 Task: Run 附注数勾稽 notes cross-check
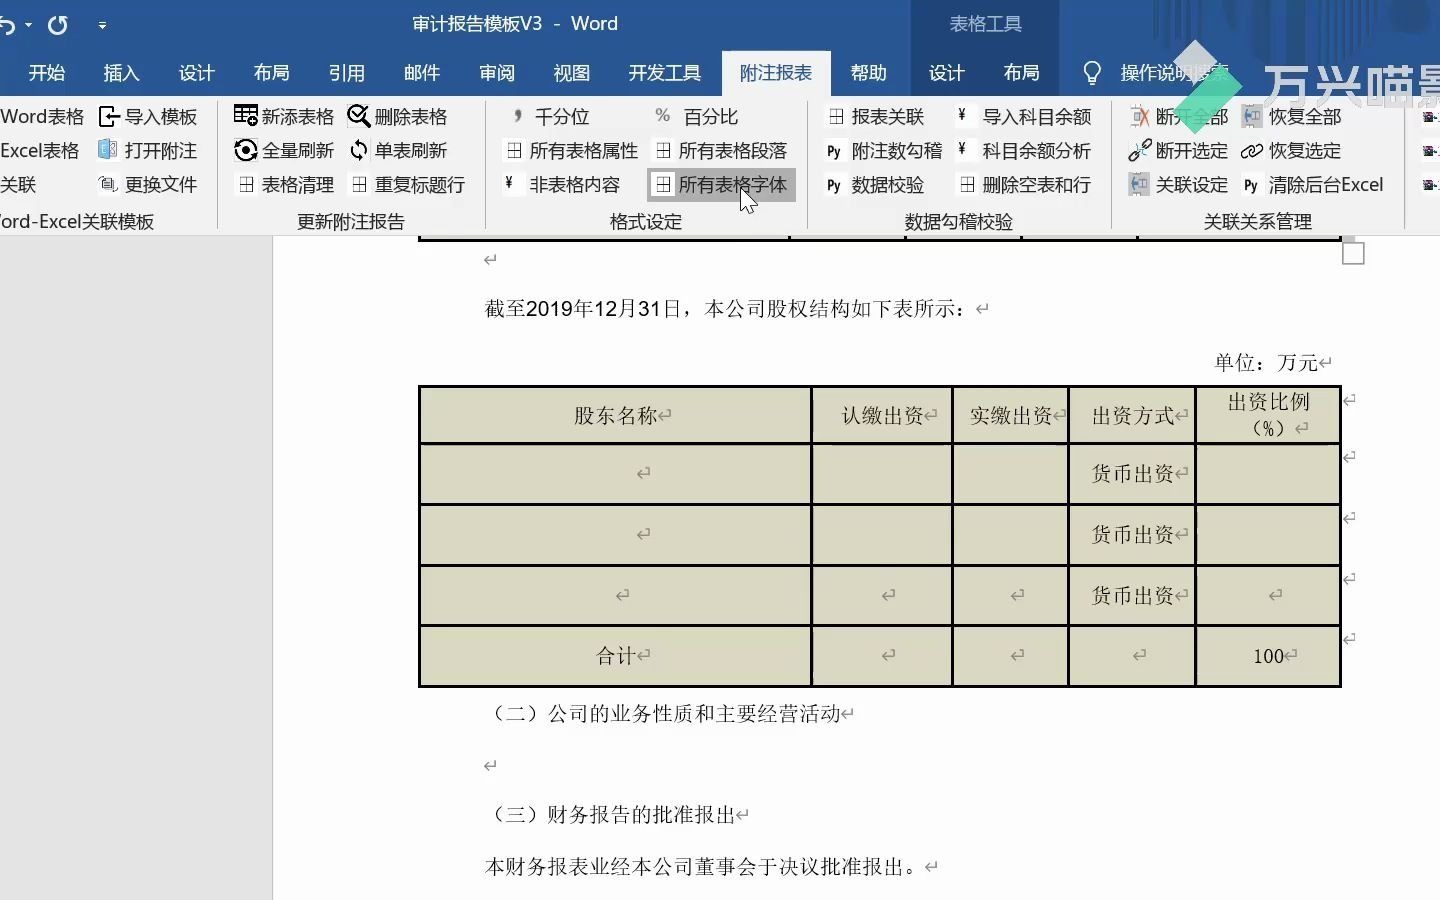pos(885,151)
